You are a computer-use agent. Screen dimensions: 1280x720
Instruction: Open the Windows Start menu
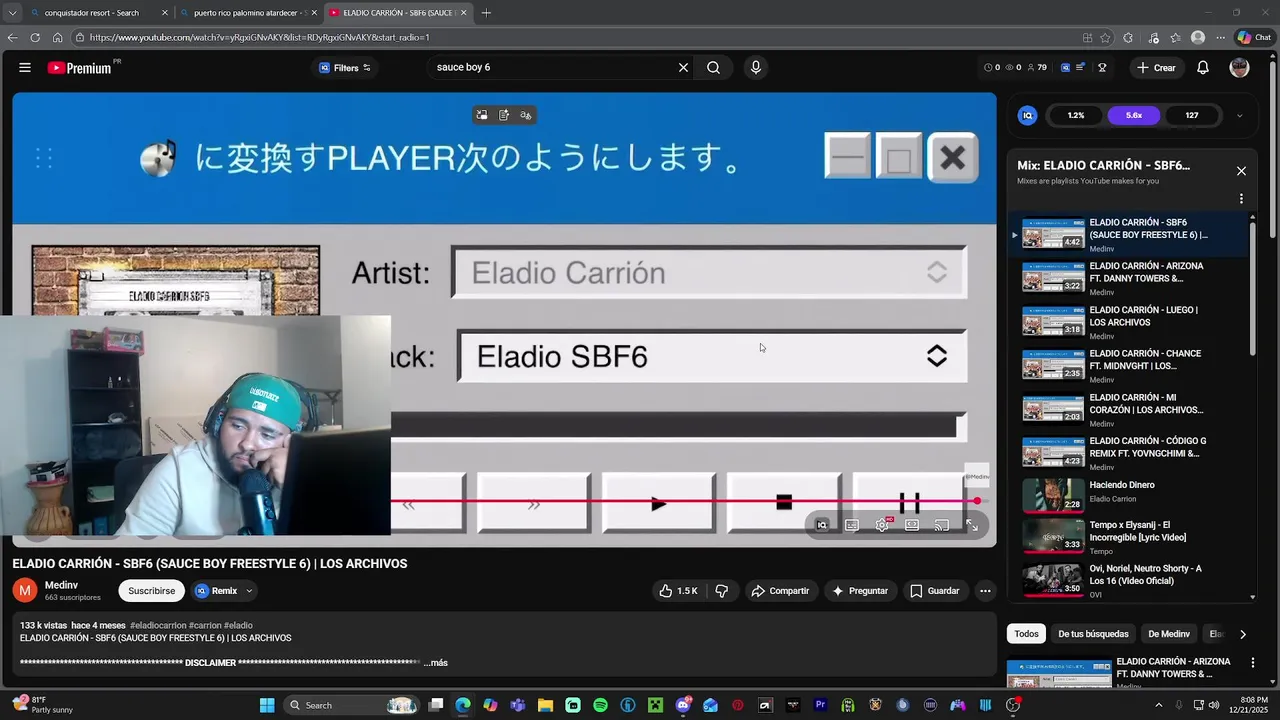(x=267, y=705)
